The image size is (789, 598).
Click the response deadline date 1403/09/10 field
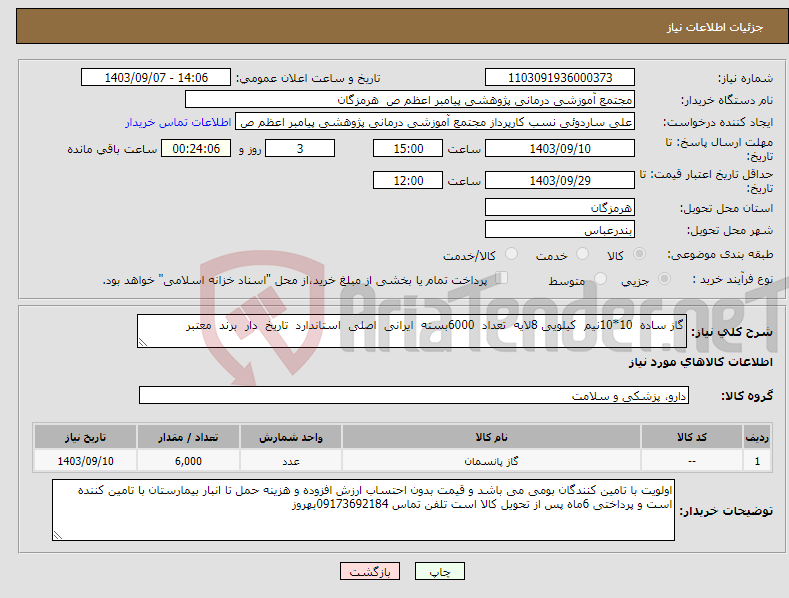[x=560, y=148]
